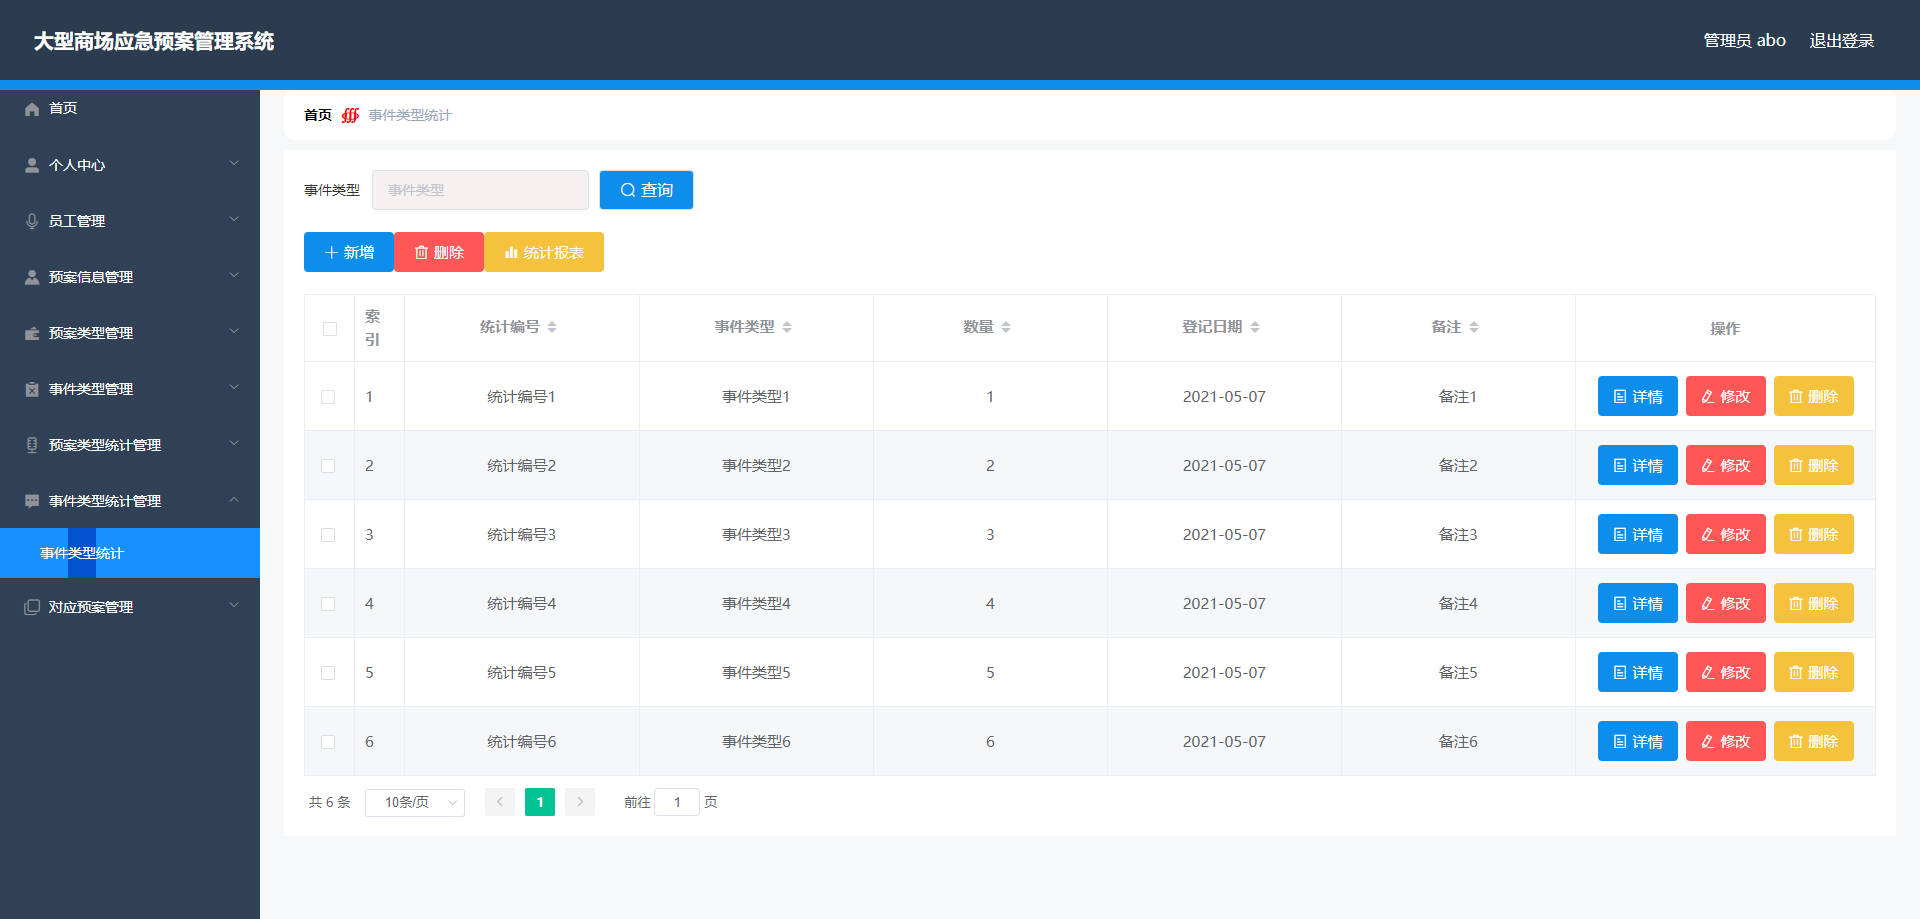Screen dimensions: 1920x919
Task: Click the 新增 add button
Action: coord(349,252)
